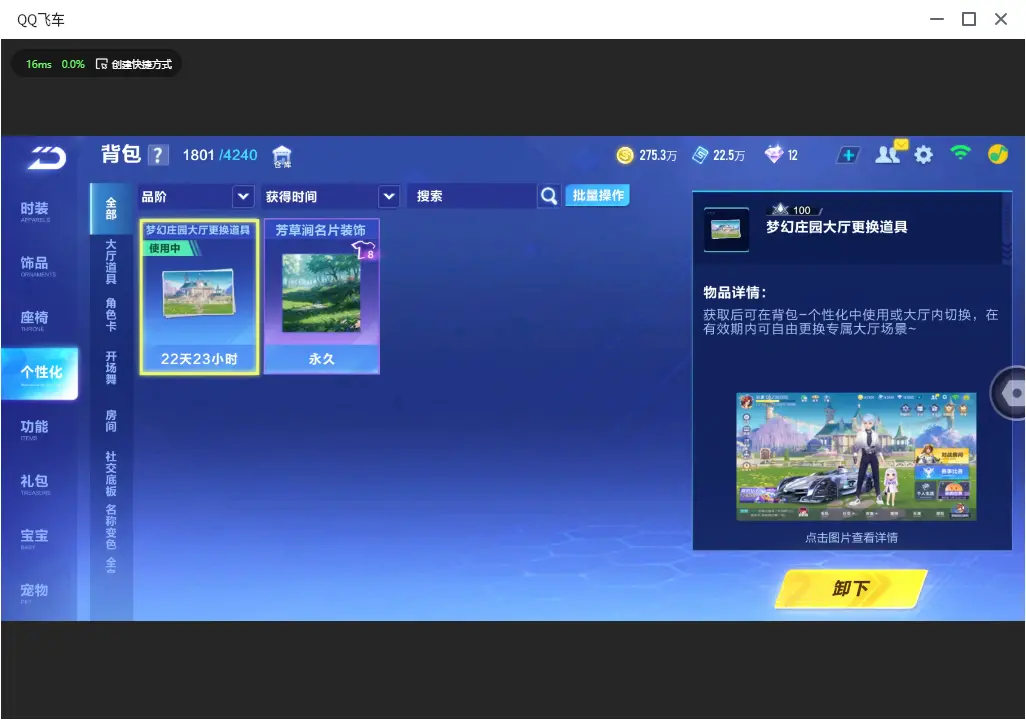Screen dimensions: 1026x720
Task: Click the 16ms latency indicator
Action: [x=39, y=64]
